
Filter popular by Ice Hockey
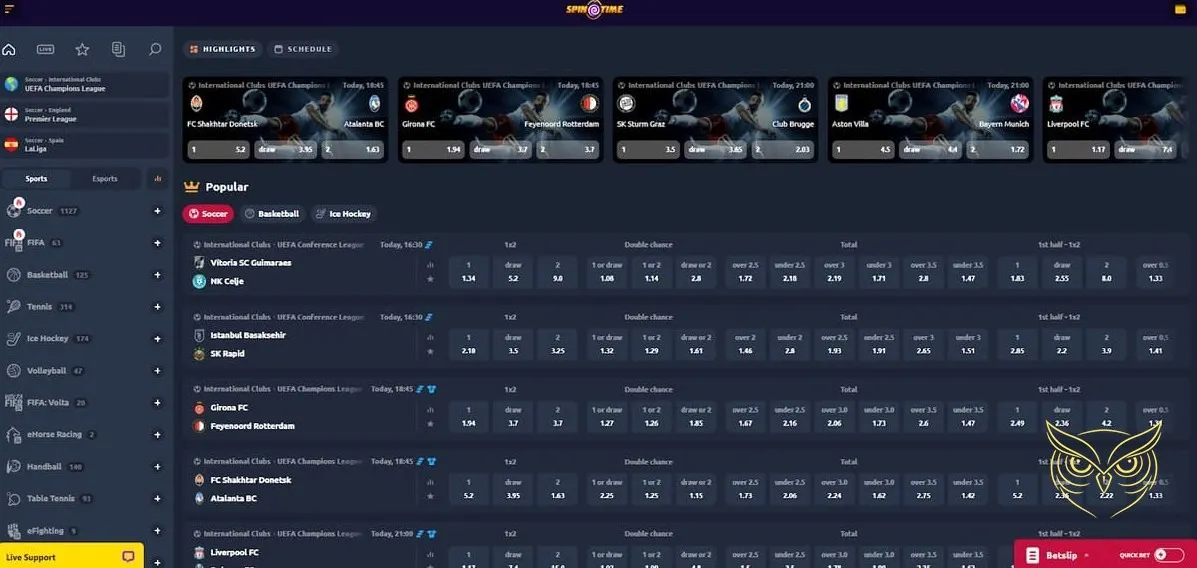(x=344, y=214)
